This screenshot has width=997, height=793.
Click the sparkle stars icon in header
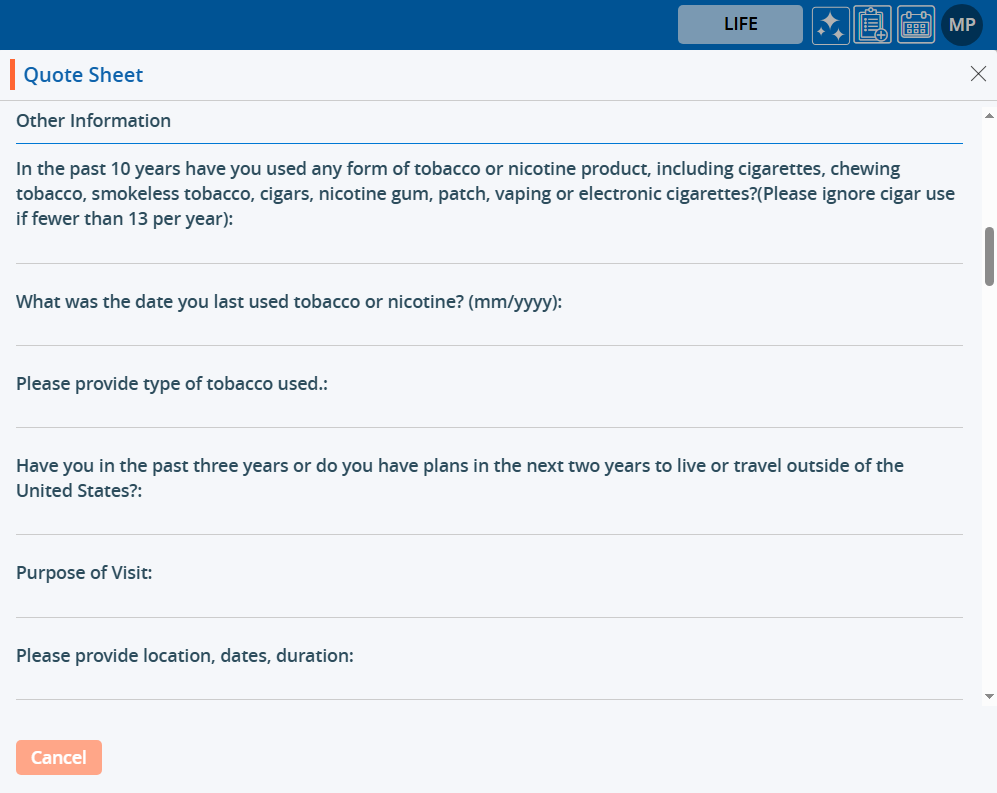(x=830, y=25)
